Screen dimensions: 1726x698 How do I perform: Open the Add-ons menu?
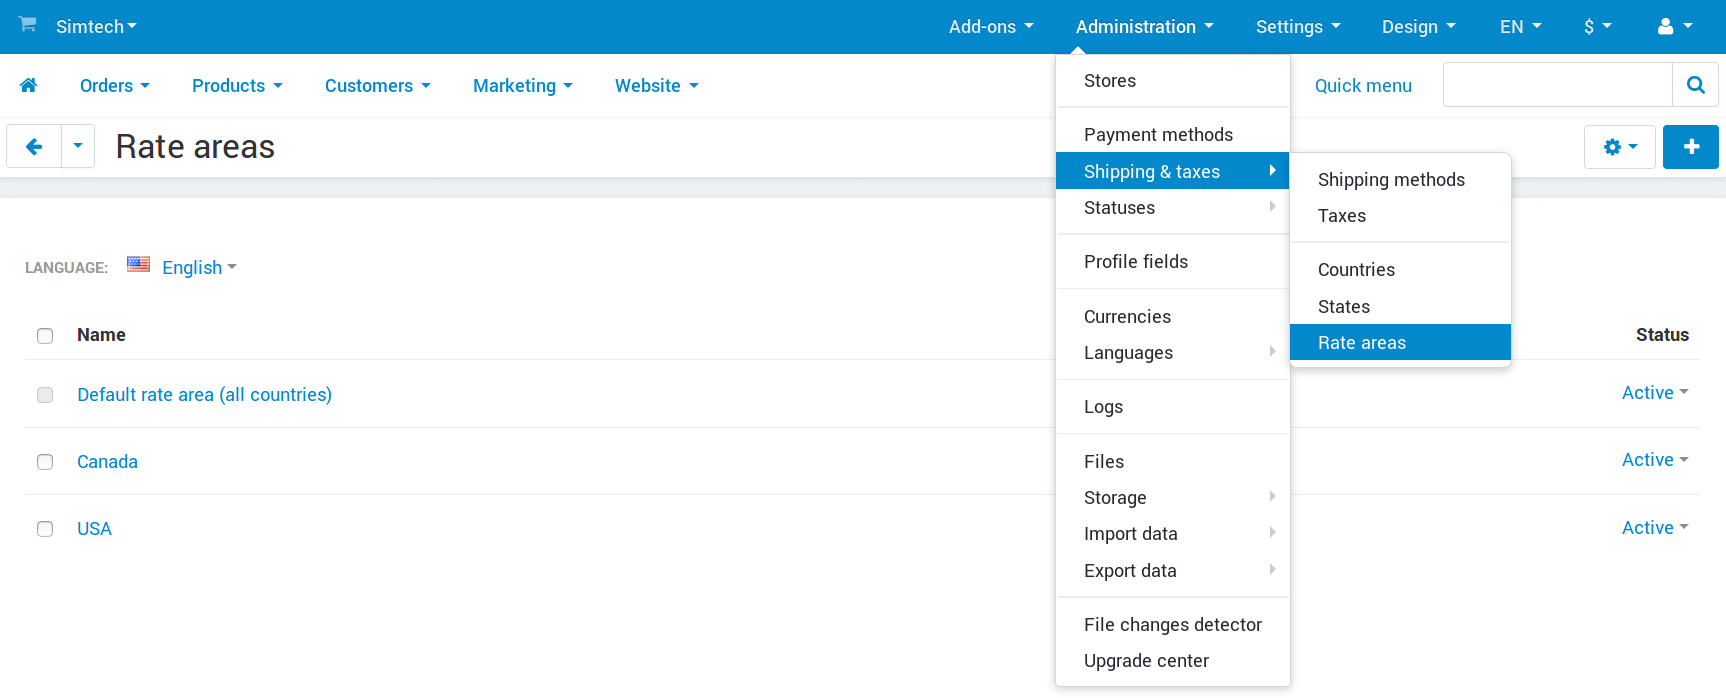[x=991, y=27]
